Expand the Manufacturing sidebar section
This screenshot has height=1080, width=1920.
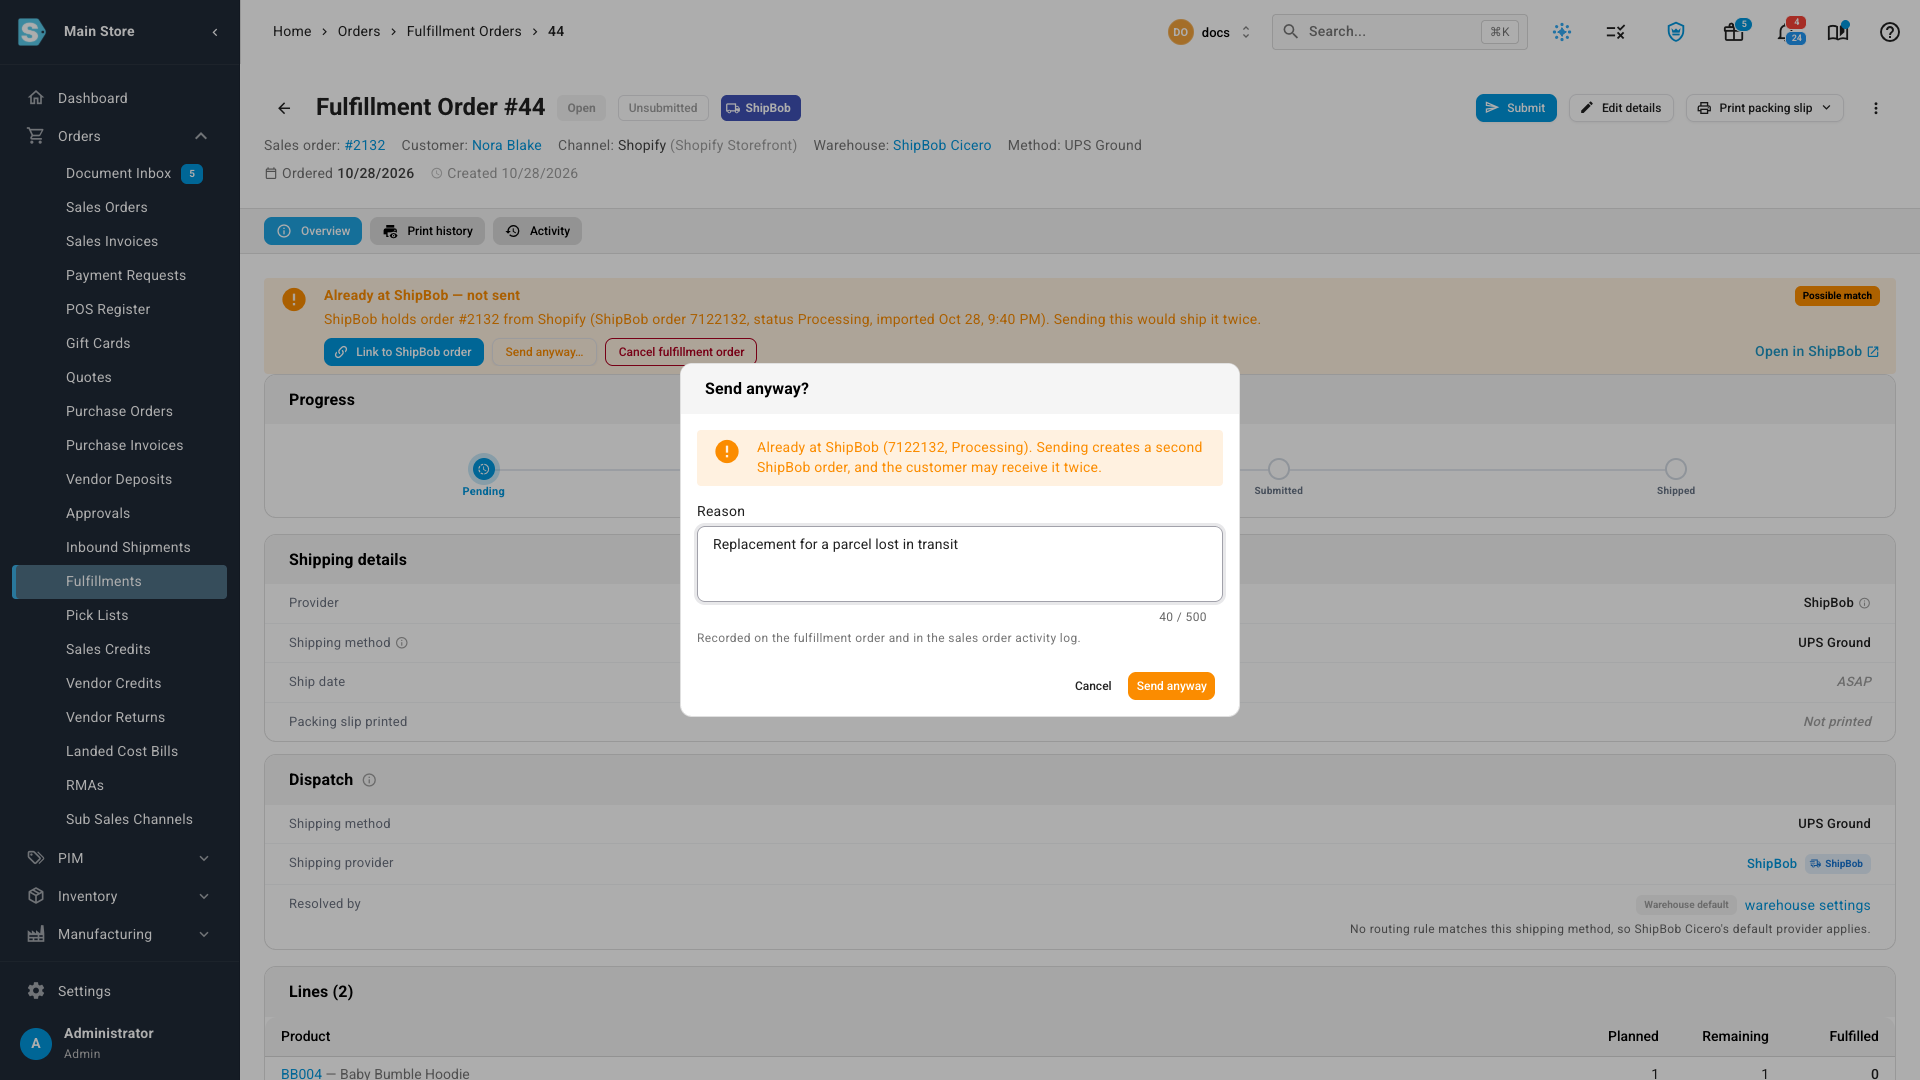point(204,934)
